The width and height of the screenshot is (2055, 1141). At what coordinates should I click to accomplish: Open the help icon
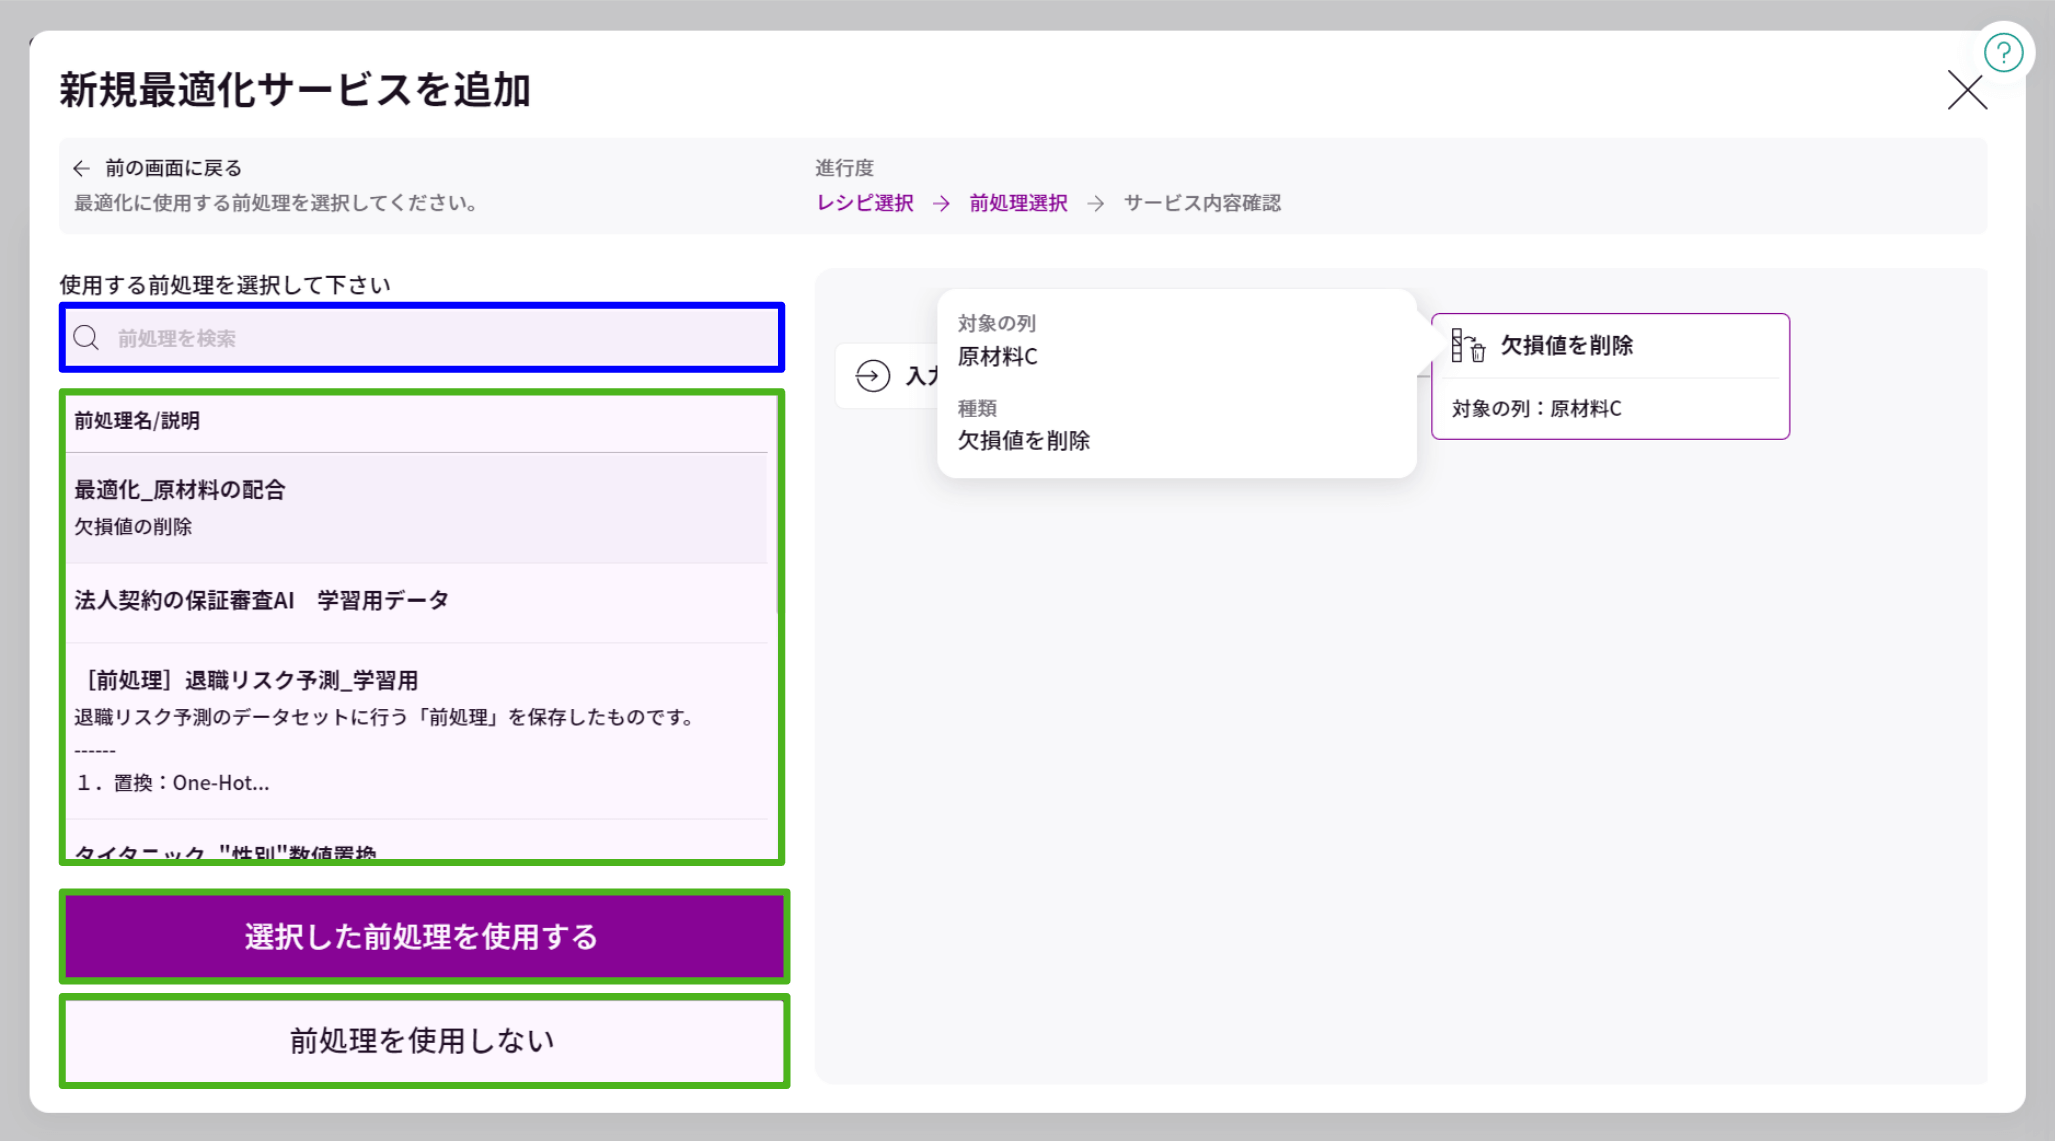pos(2003,53)
